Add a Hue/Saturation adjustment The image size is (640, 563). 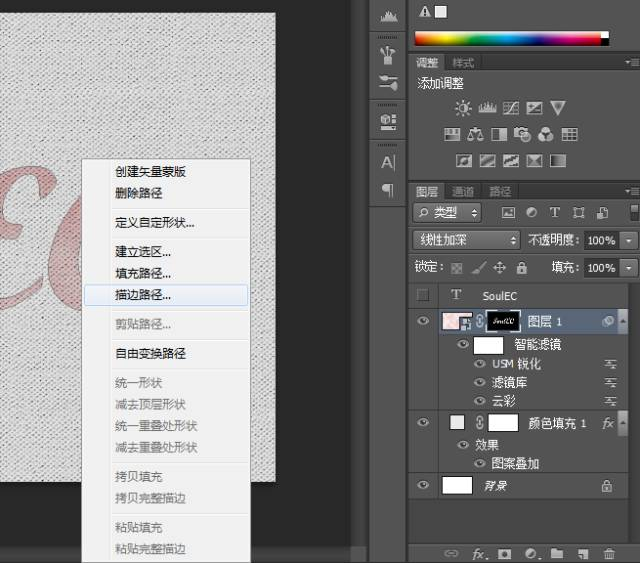click(x=452, y=134)
